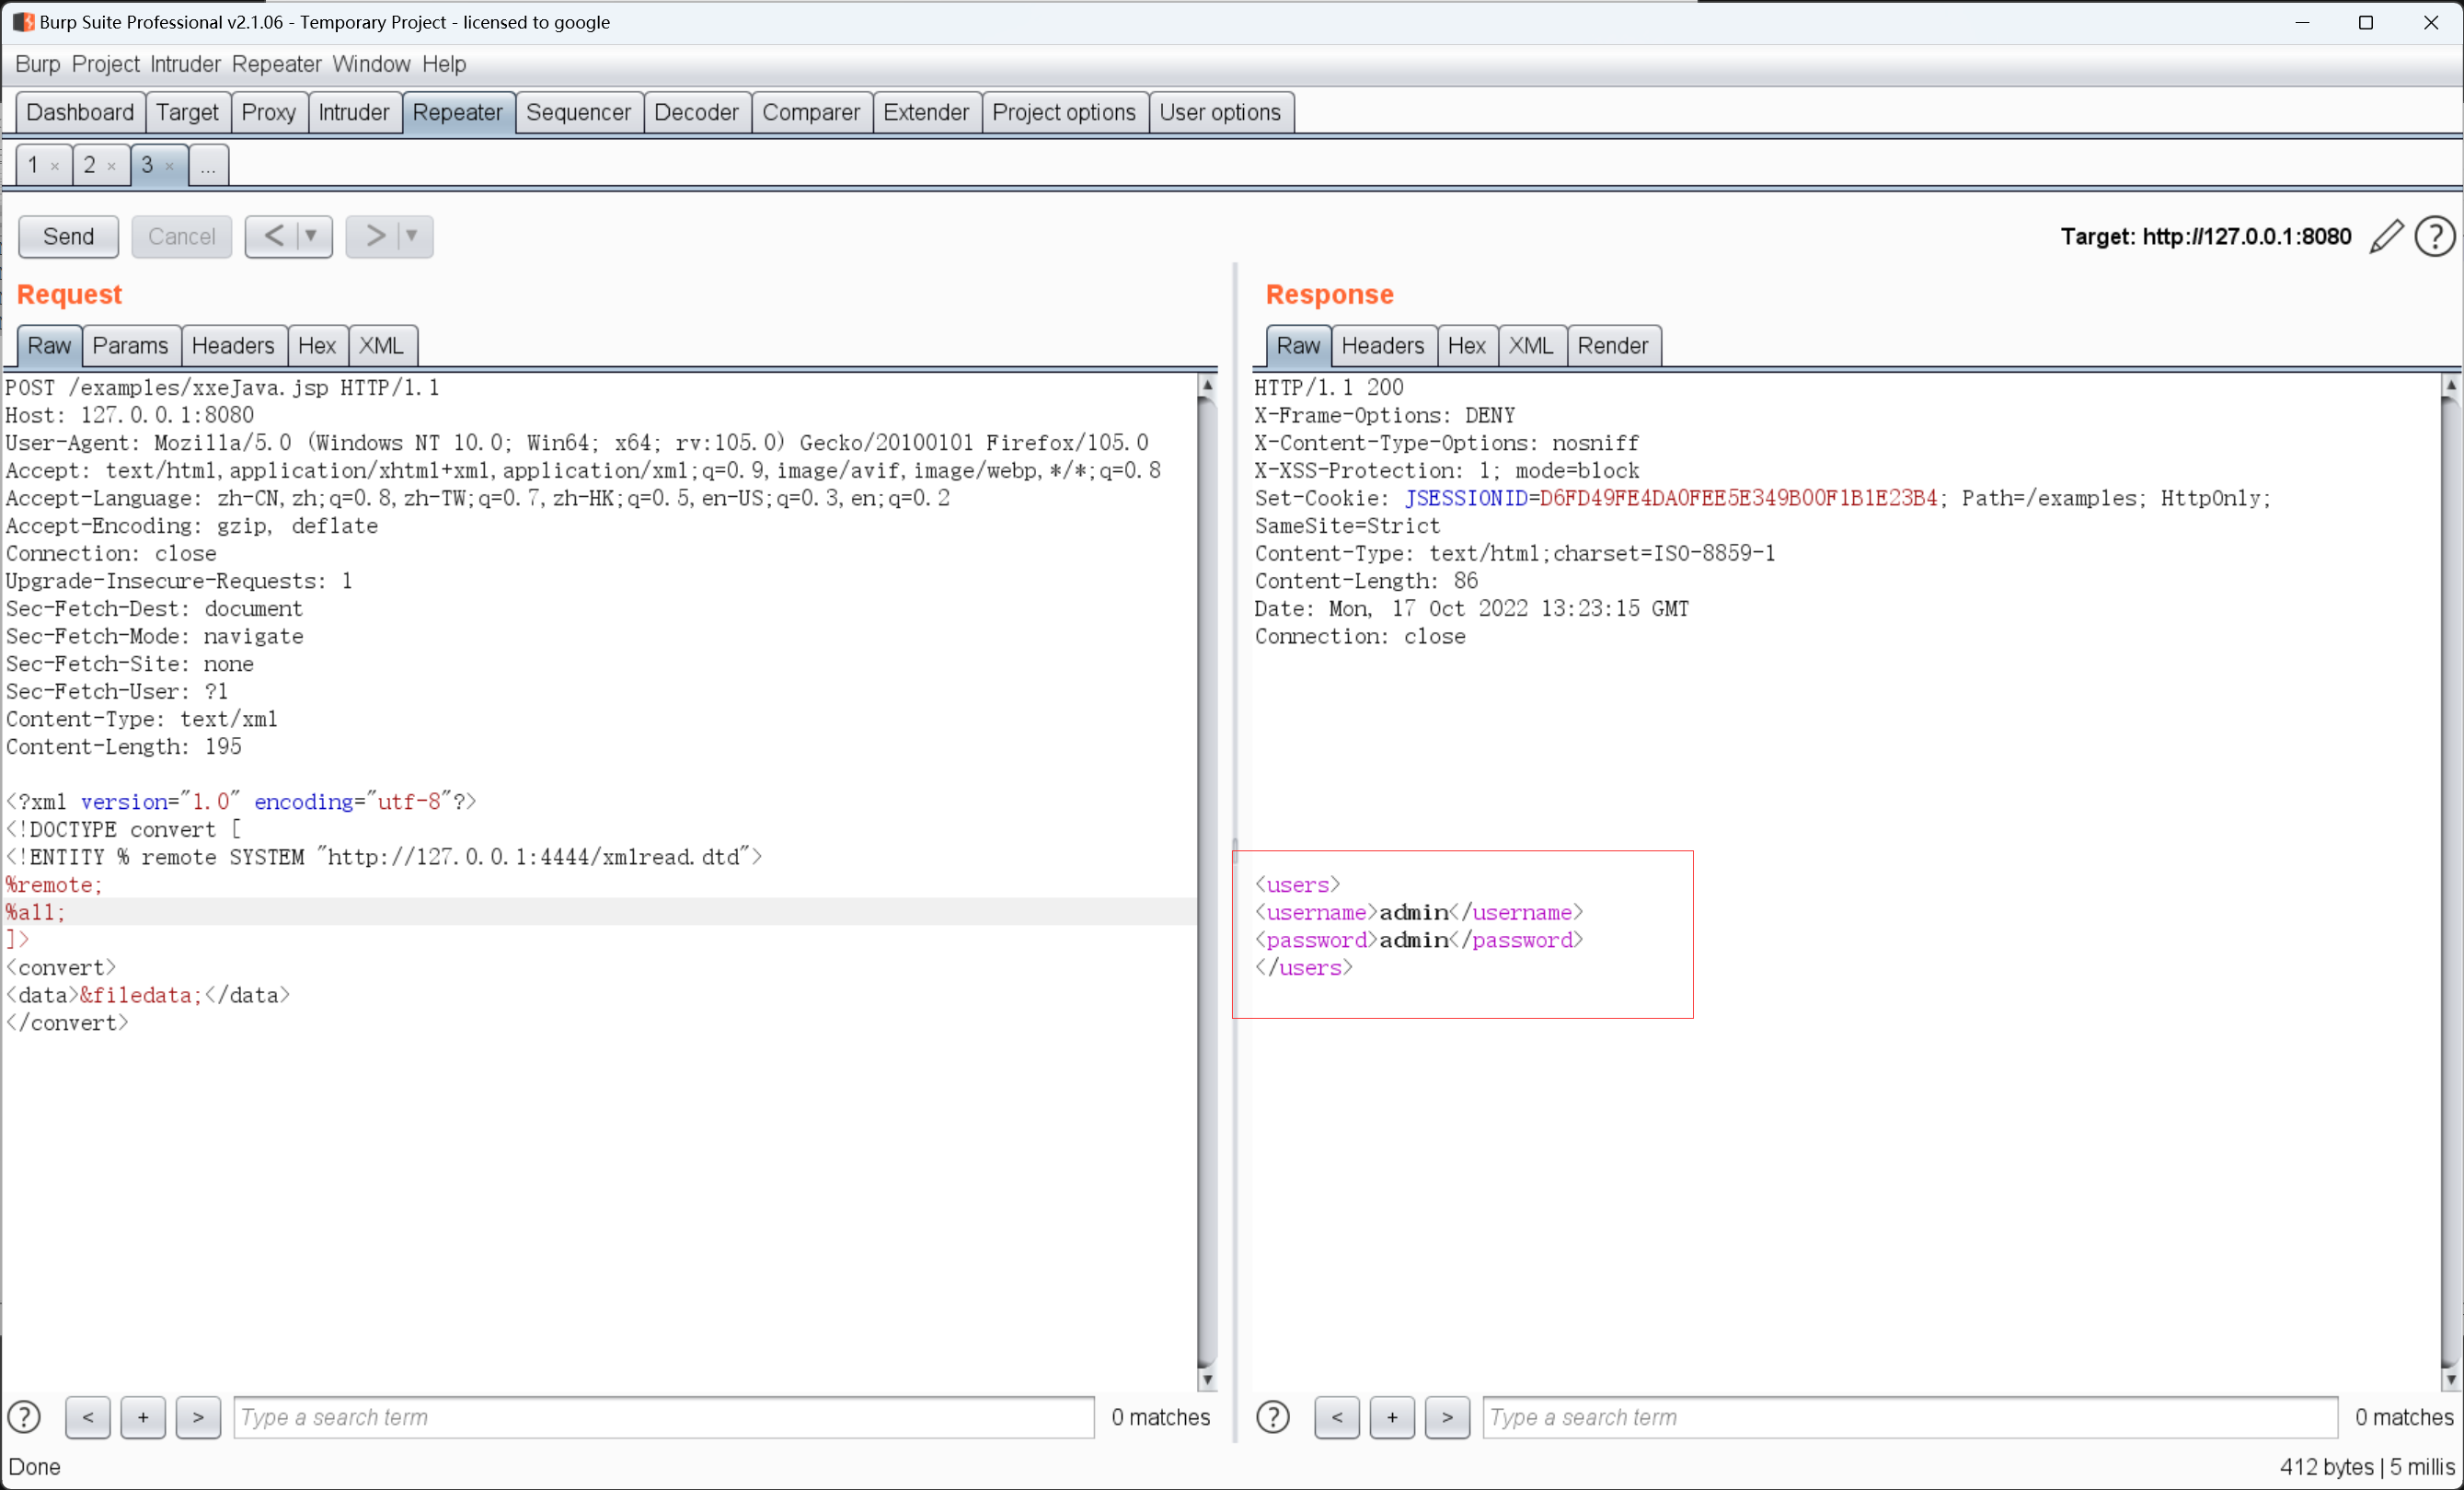Screen dimensions: 2464x1490
Task: Switch response view to XML tab
Action: [x=1531, y=346]
